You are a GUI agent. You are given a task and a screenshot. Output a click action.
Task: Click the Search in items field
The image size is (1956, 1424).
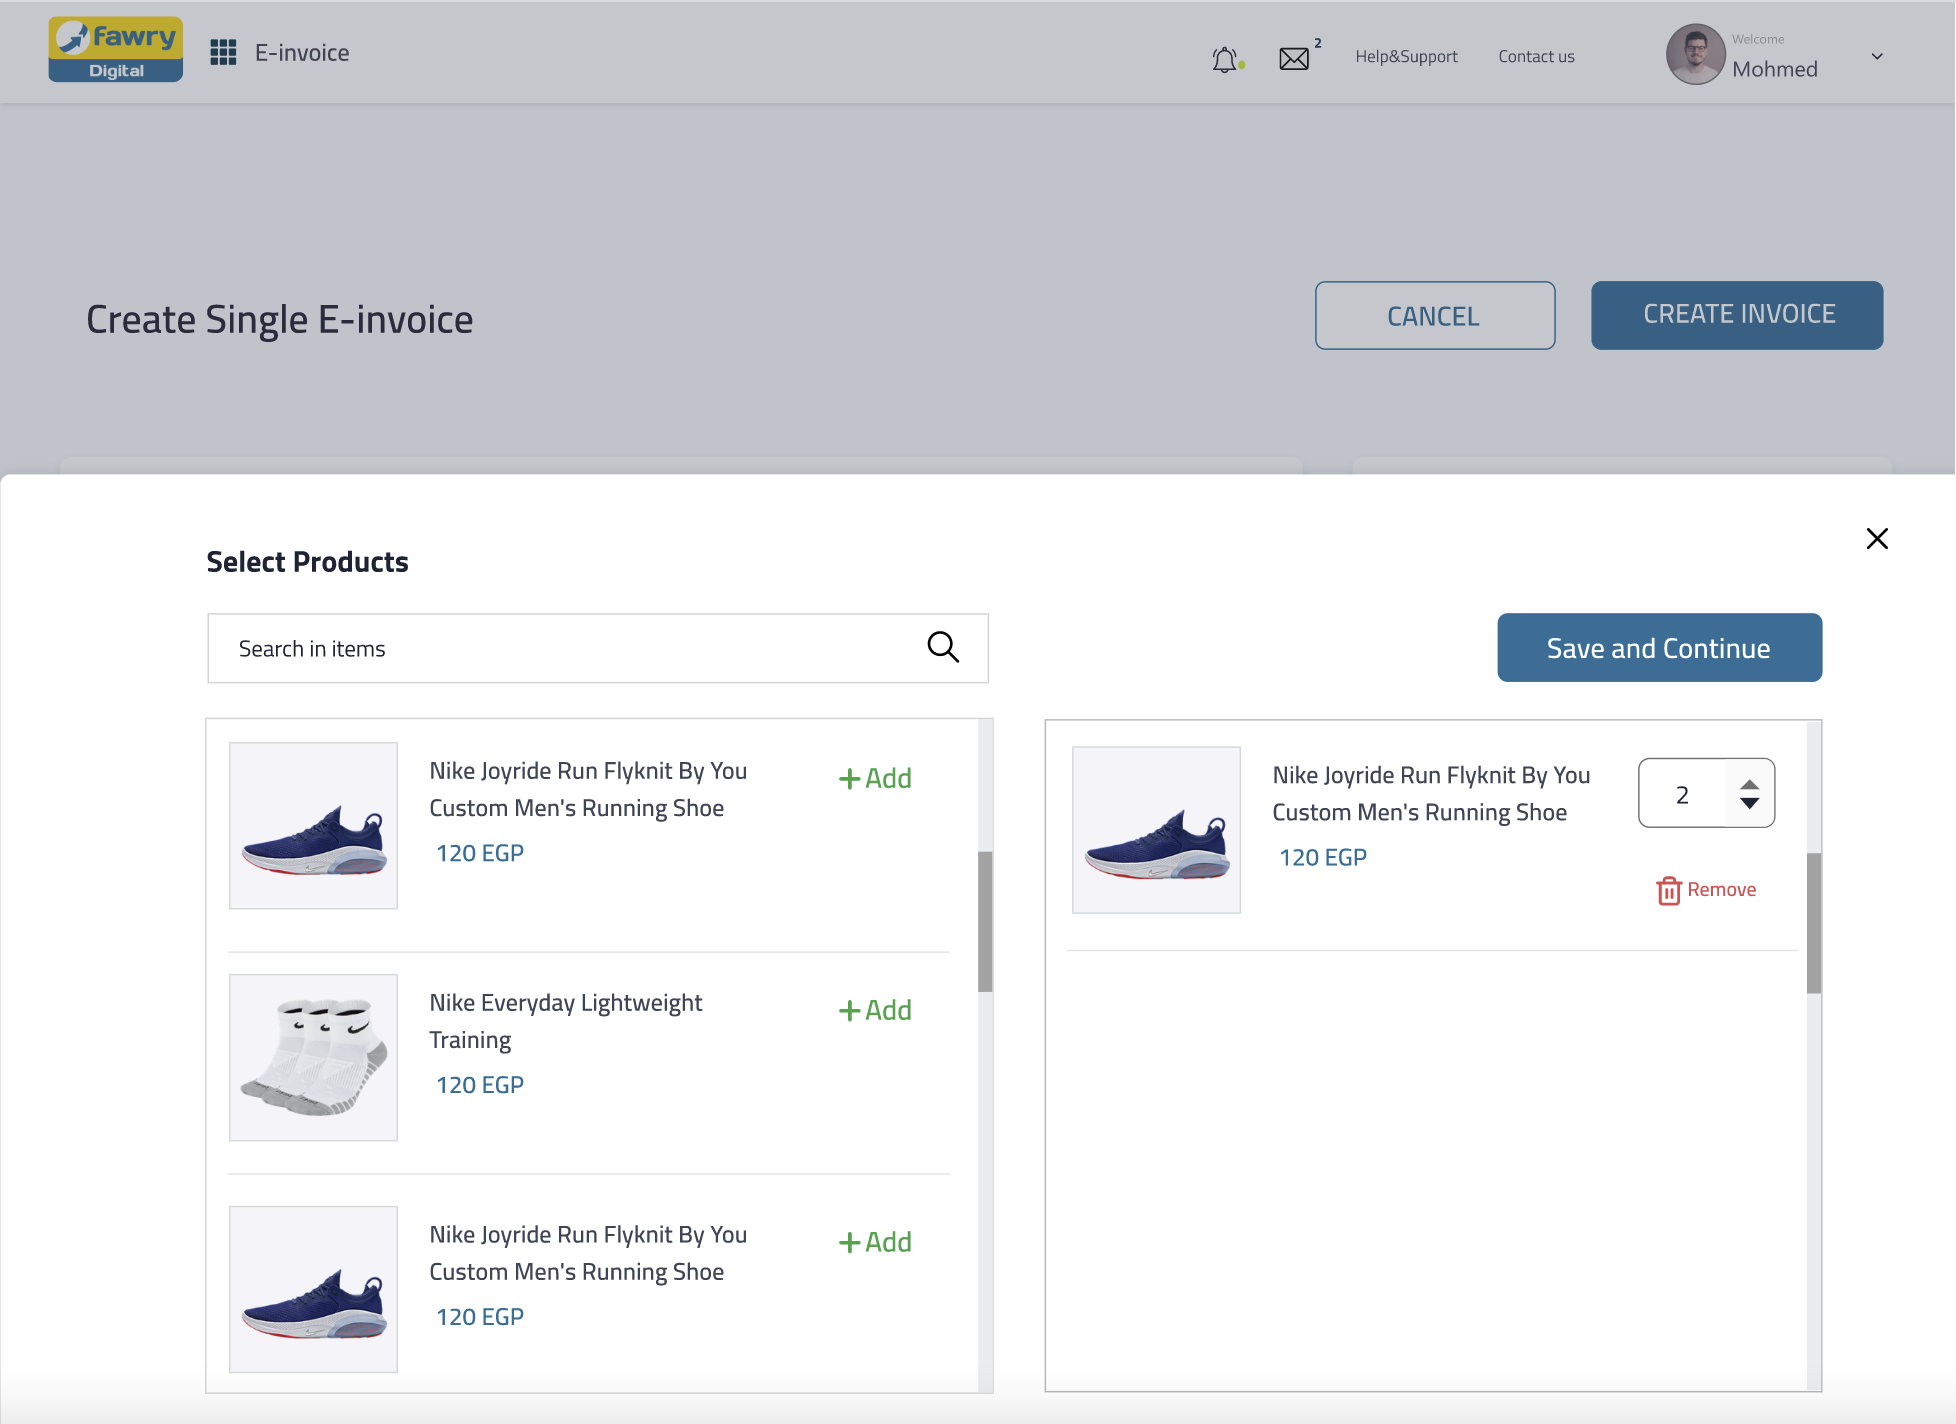598,649
